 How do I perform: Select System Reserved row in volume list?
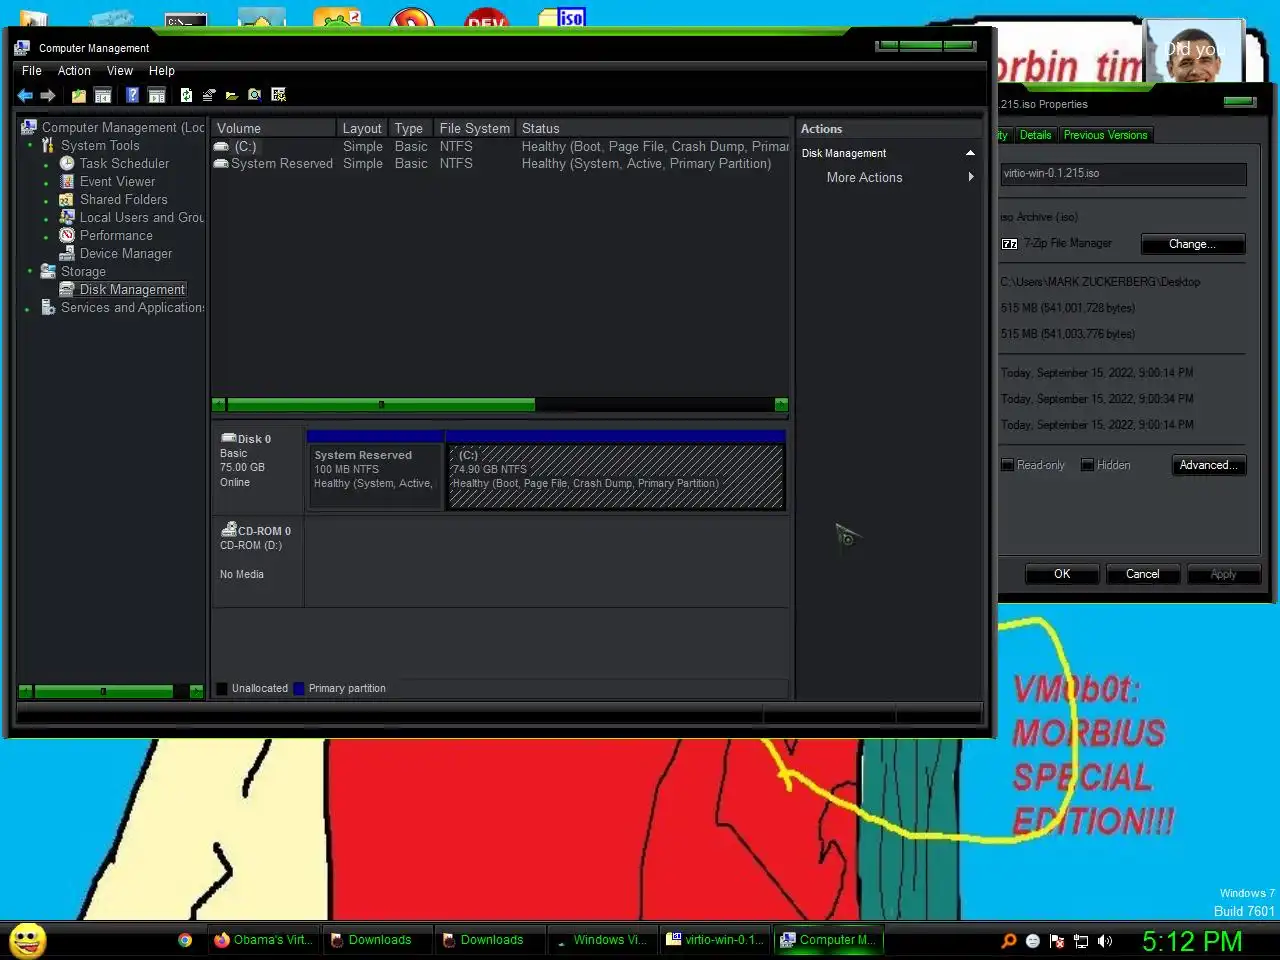click(500, 164)
